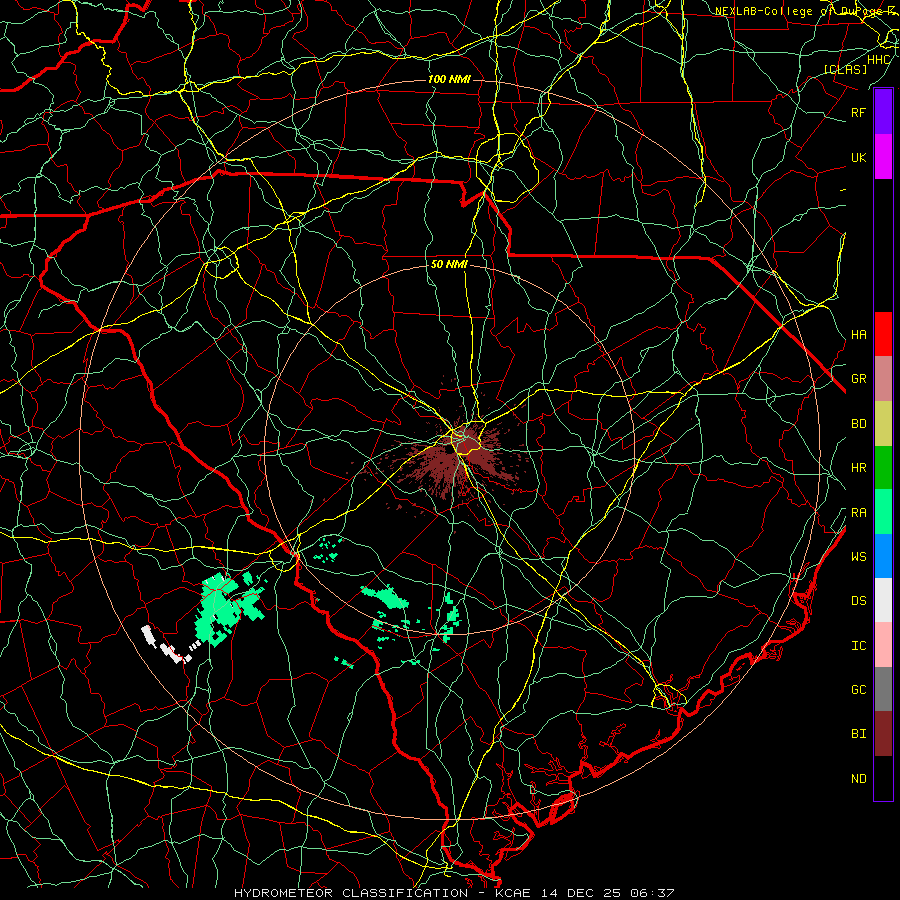Click the purple RF legend color swatch
The image size is (900, 900).
click(883, 112)
